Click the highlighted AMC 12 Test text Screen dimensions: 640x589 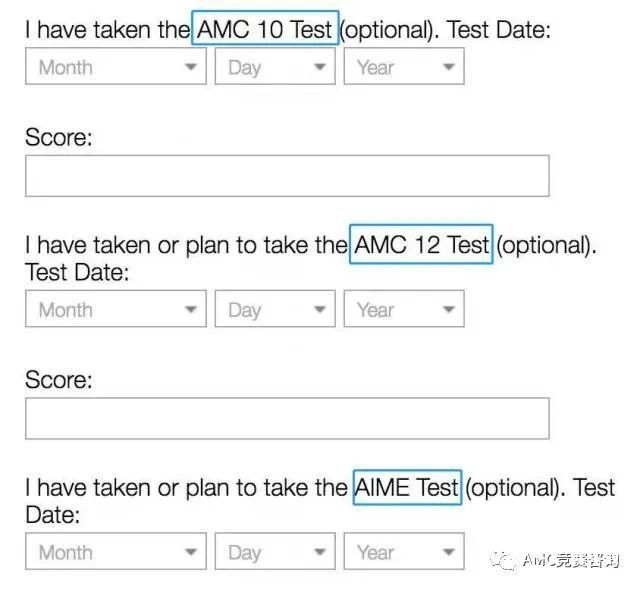421,244
